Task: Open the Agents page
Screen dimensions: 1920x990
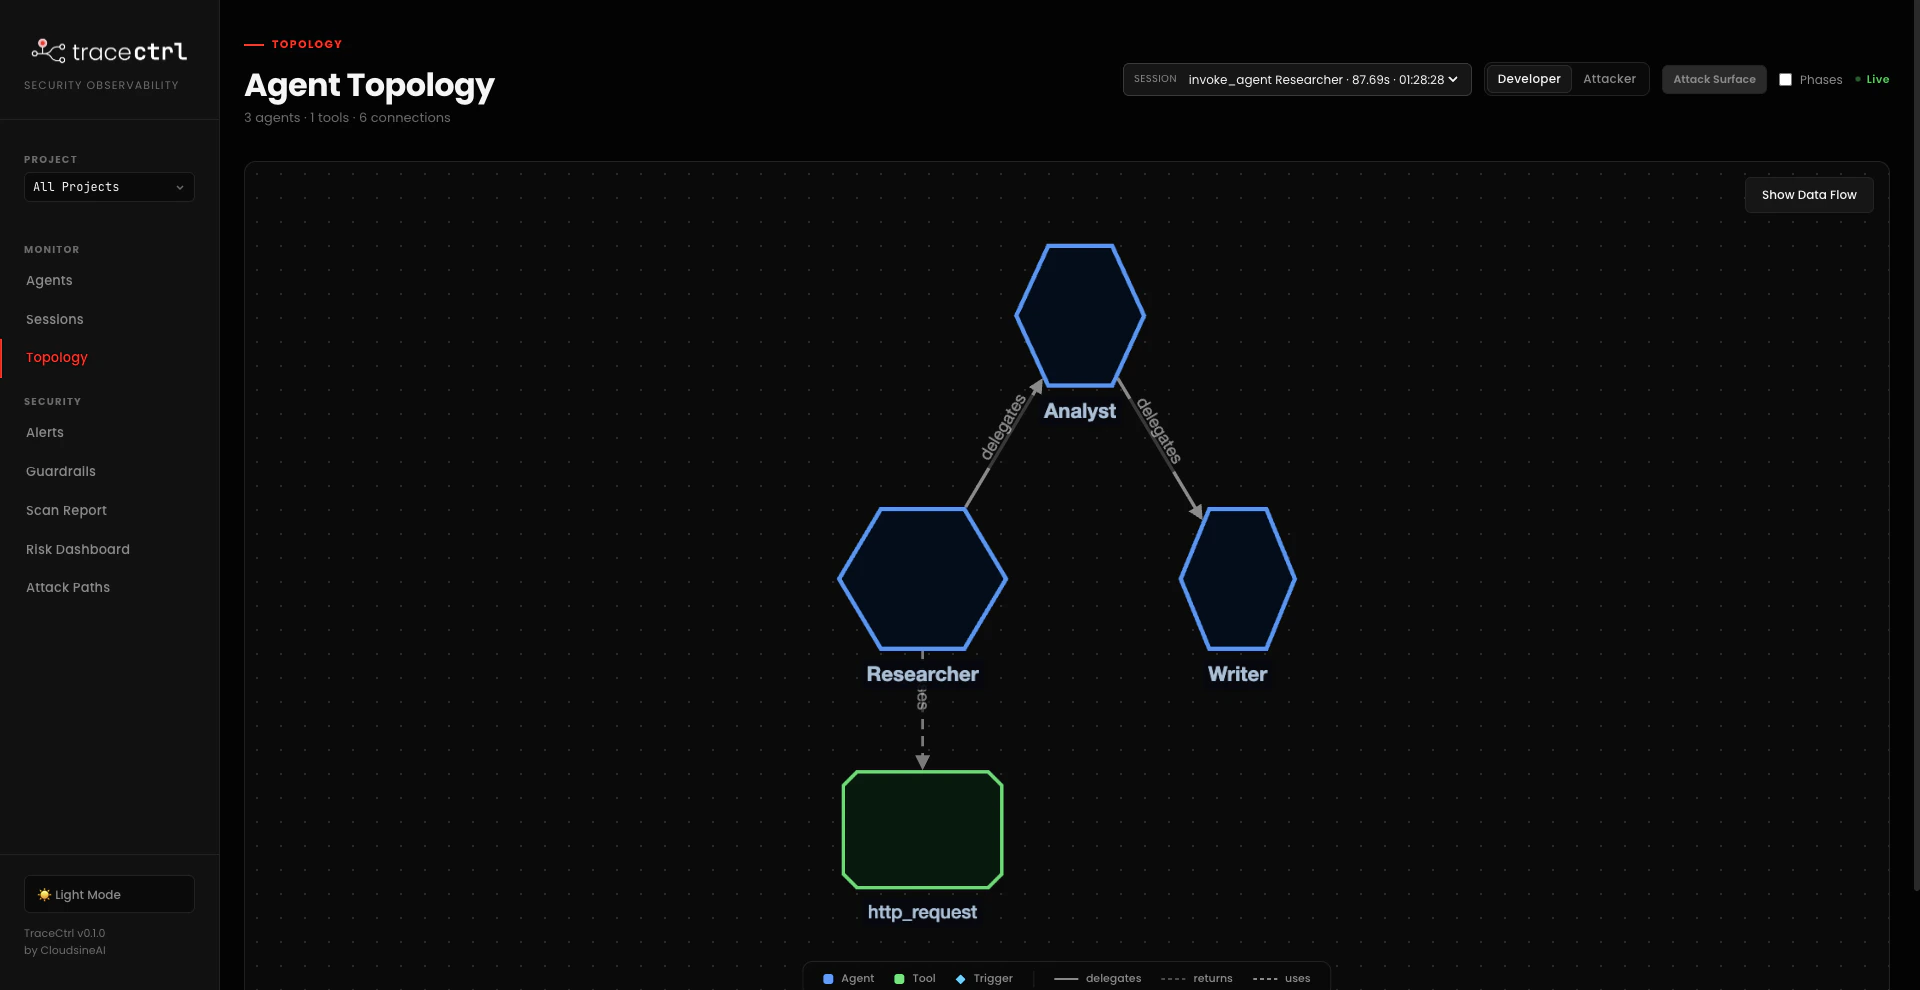Action: [x=49, y=280]
